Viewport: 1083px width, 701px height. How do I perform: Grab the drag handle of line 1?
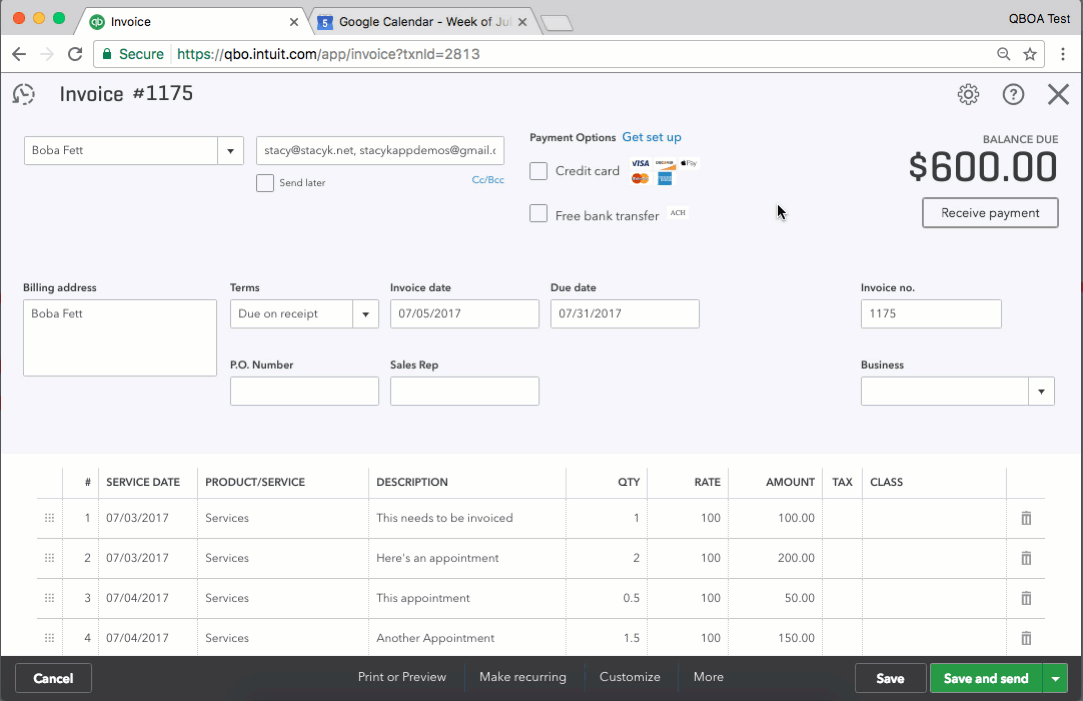click(x=50, y=518)
